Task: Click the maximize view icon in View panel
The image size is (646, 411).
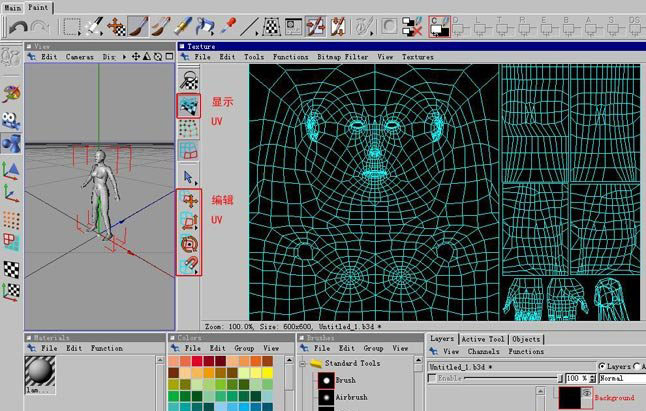Action: coord(169,56)
